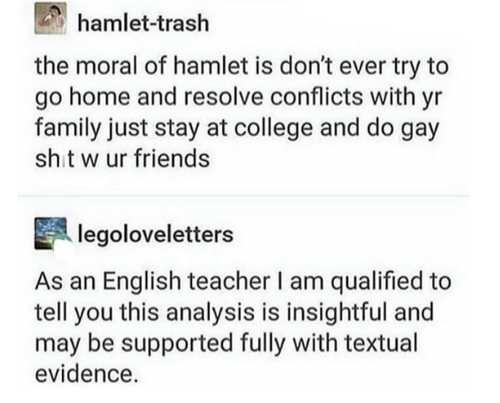Click the word 'qualified' in the reply
This screenshot has width=500, height=403.
377,282
